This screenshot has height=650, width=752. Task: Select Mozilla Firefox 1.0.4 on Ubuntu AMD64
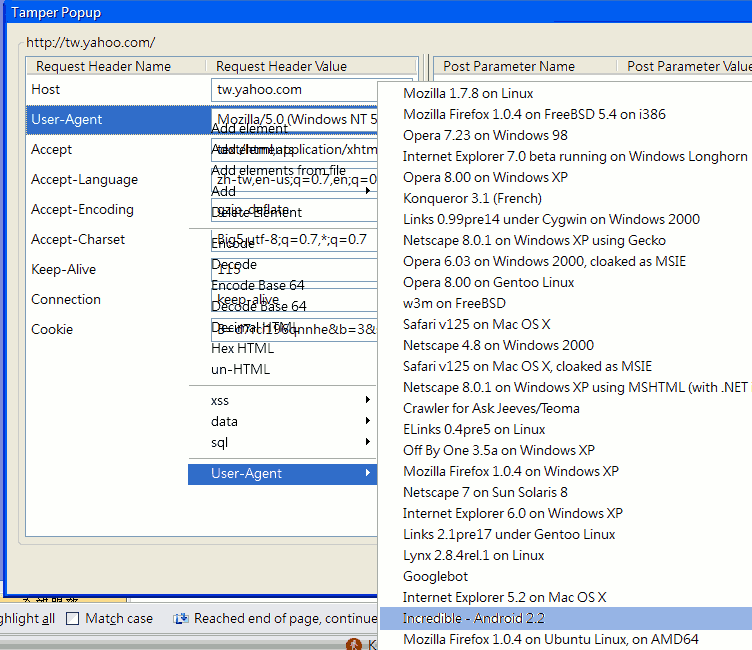pyautogui.click(x=551, y=639)
